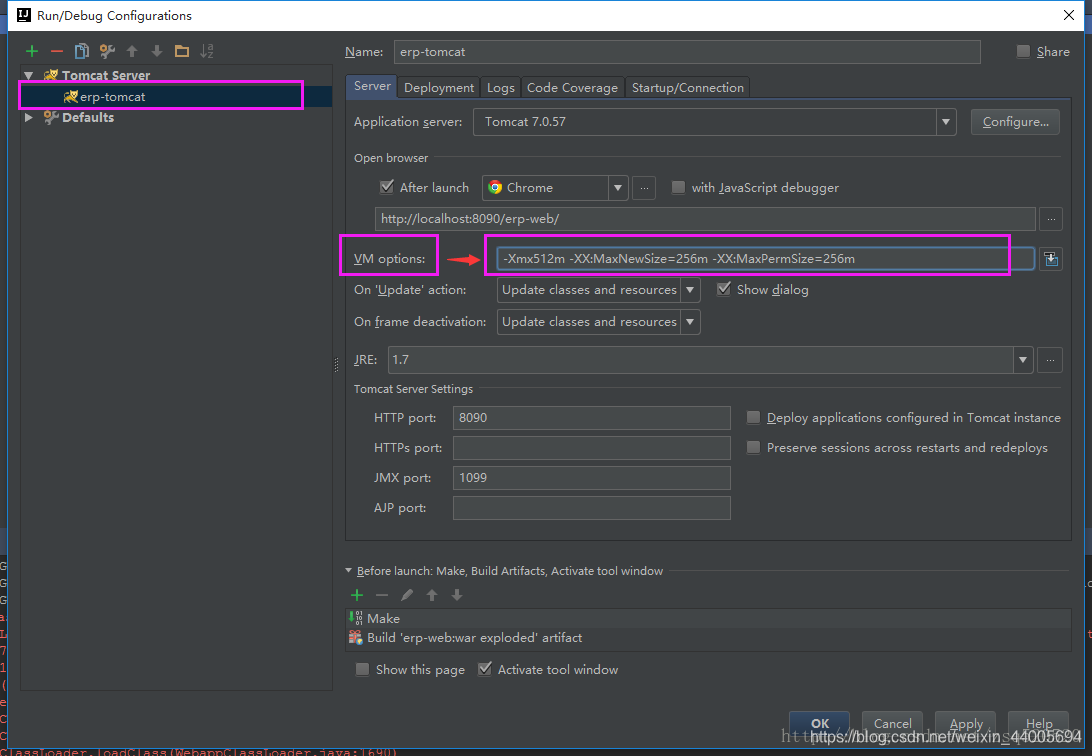
Task: Move configuration down in the list
Action: pyautogui.click(x=157, y=51)
